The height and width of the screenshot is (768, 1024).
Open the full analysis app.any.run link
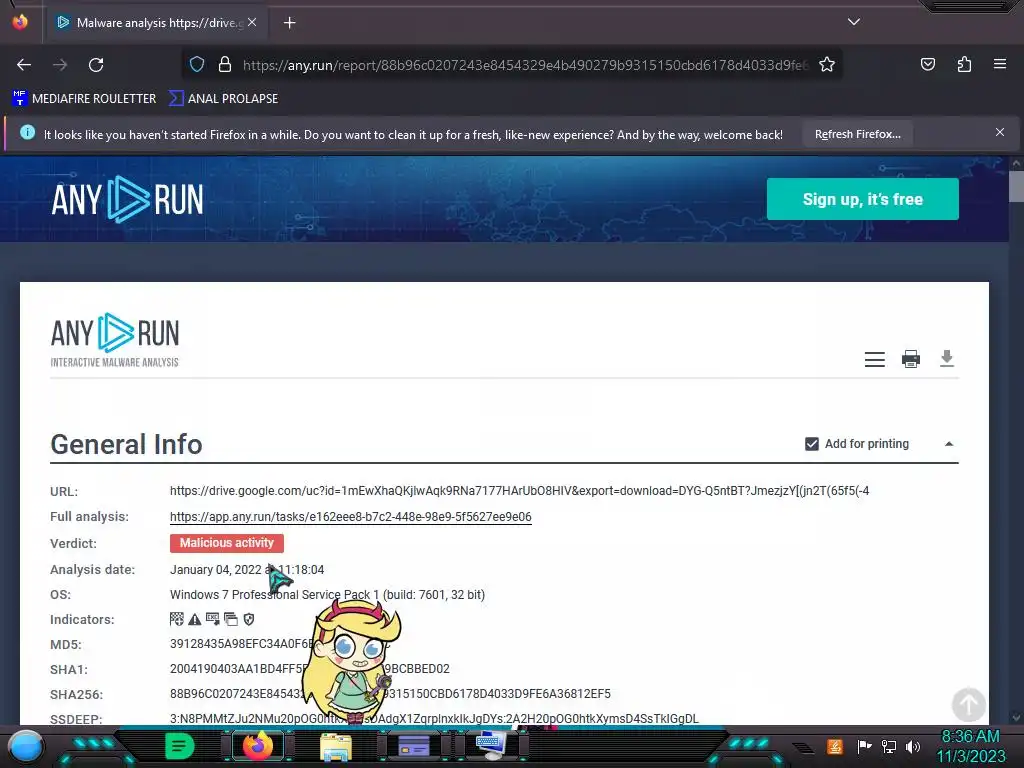[x=351, y=517]
